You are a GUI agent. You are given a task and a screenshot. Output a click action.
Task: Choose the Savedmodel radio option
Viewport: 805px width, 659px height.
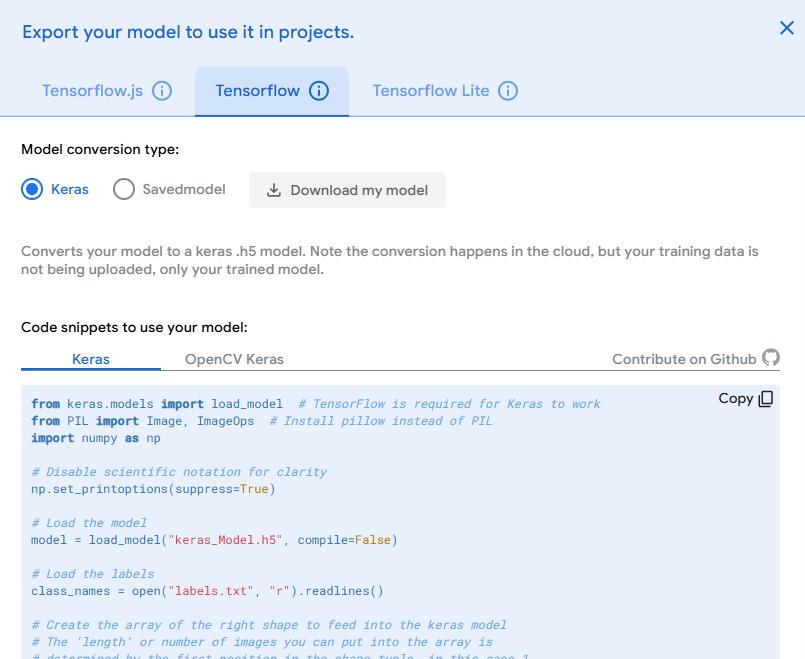124,189
